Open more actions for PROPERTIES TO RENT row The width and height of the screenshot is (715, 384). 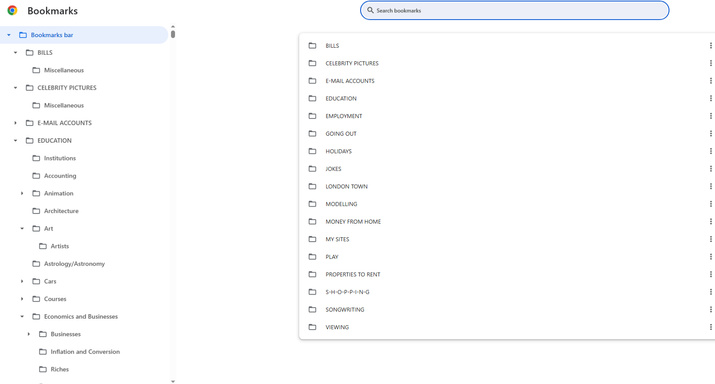click(x=710, y=274)
